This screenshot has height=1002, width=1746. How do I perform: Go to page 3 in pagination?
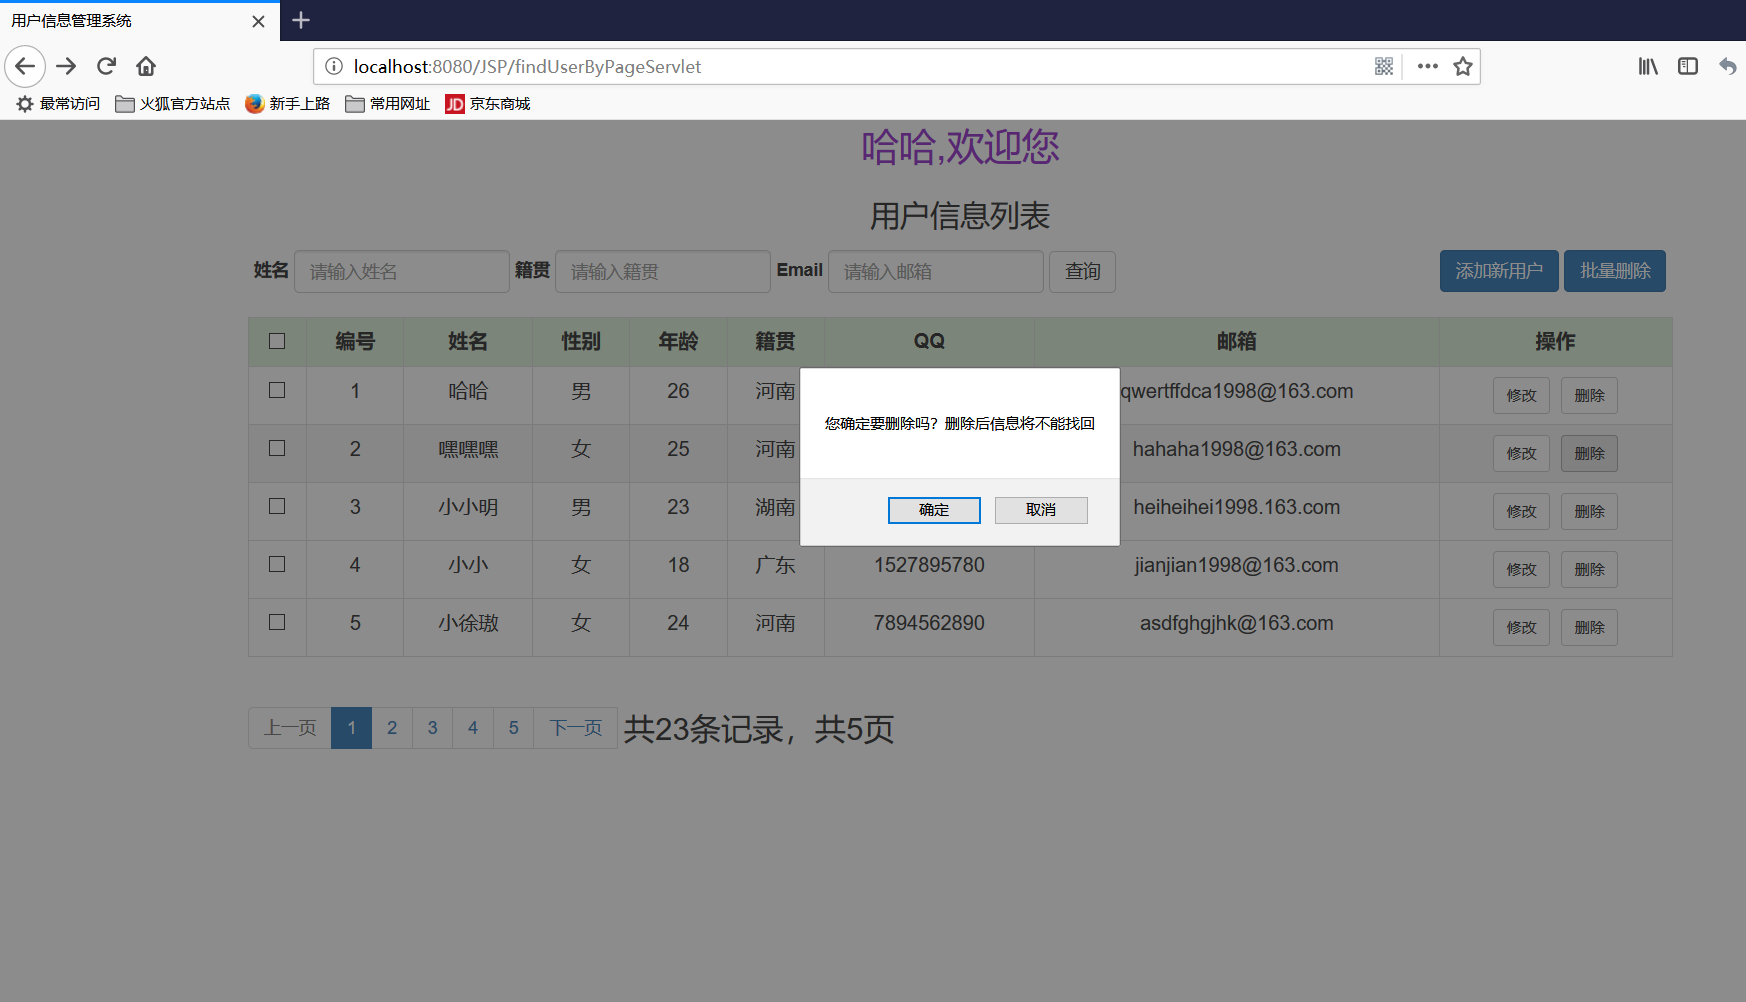[x=432, y=728]
